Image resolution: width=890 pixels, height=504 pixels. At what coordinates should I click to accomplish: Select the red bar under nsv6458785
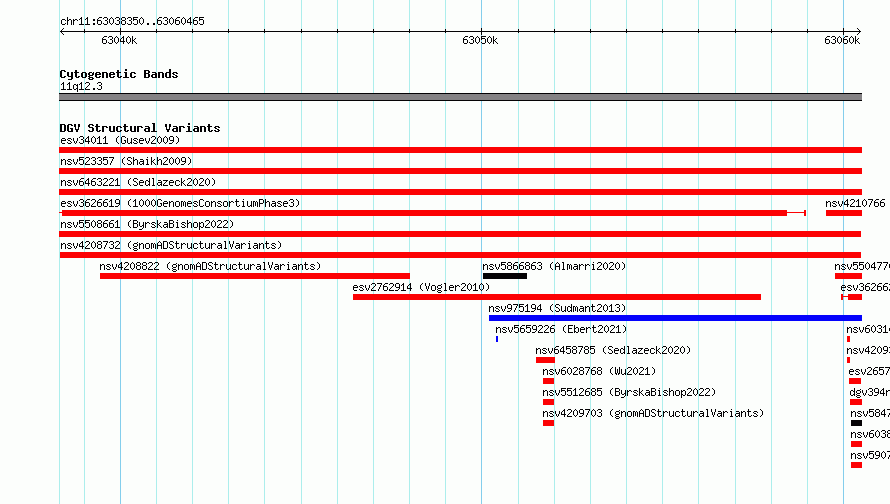545,360
